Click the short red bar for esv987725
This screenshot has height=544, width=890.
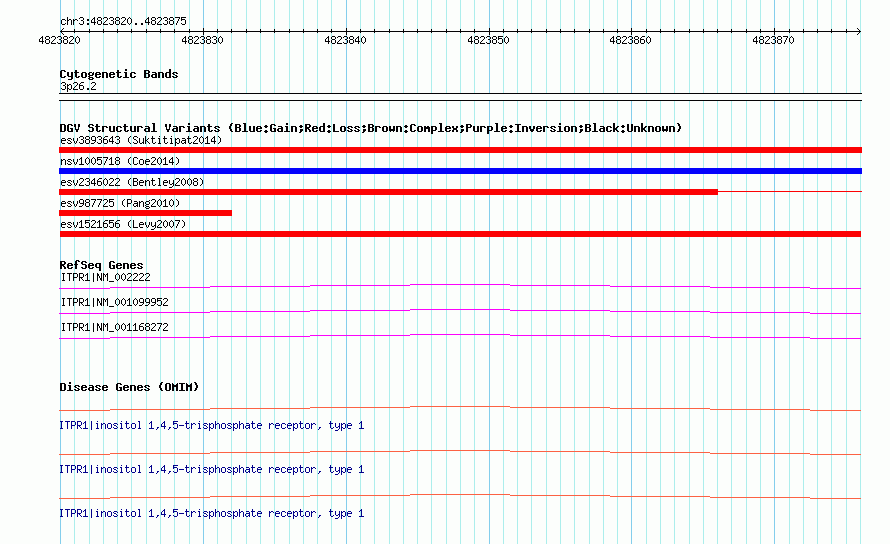coord(145,213)
